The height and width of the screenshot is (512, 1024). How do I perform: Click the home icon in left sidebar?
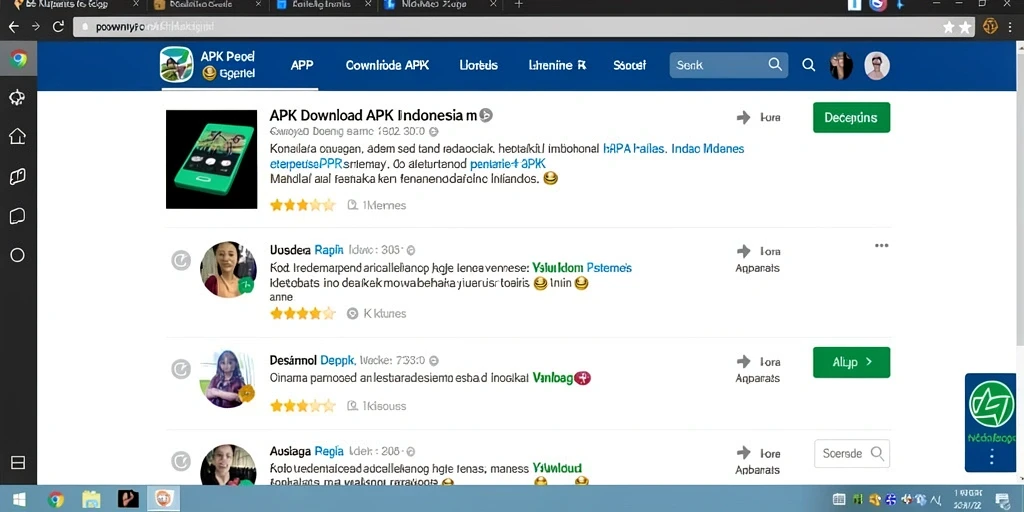tap(17, 136)
